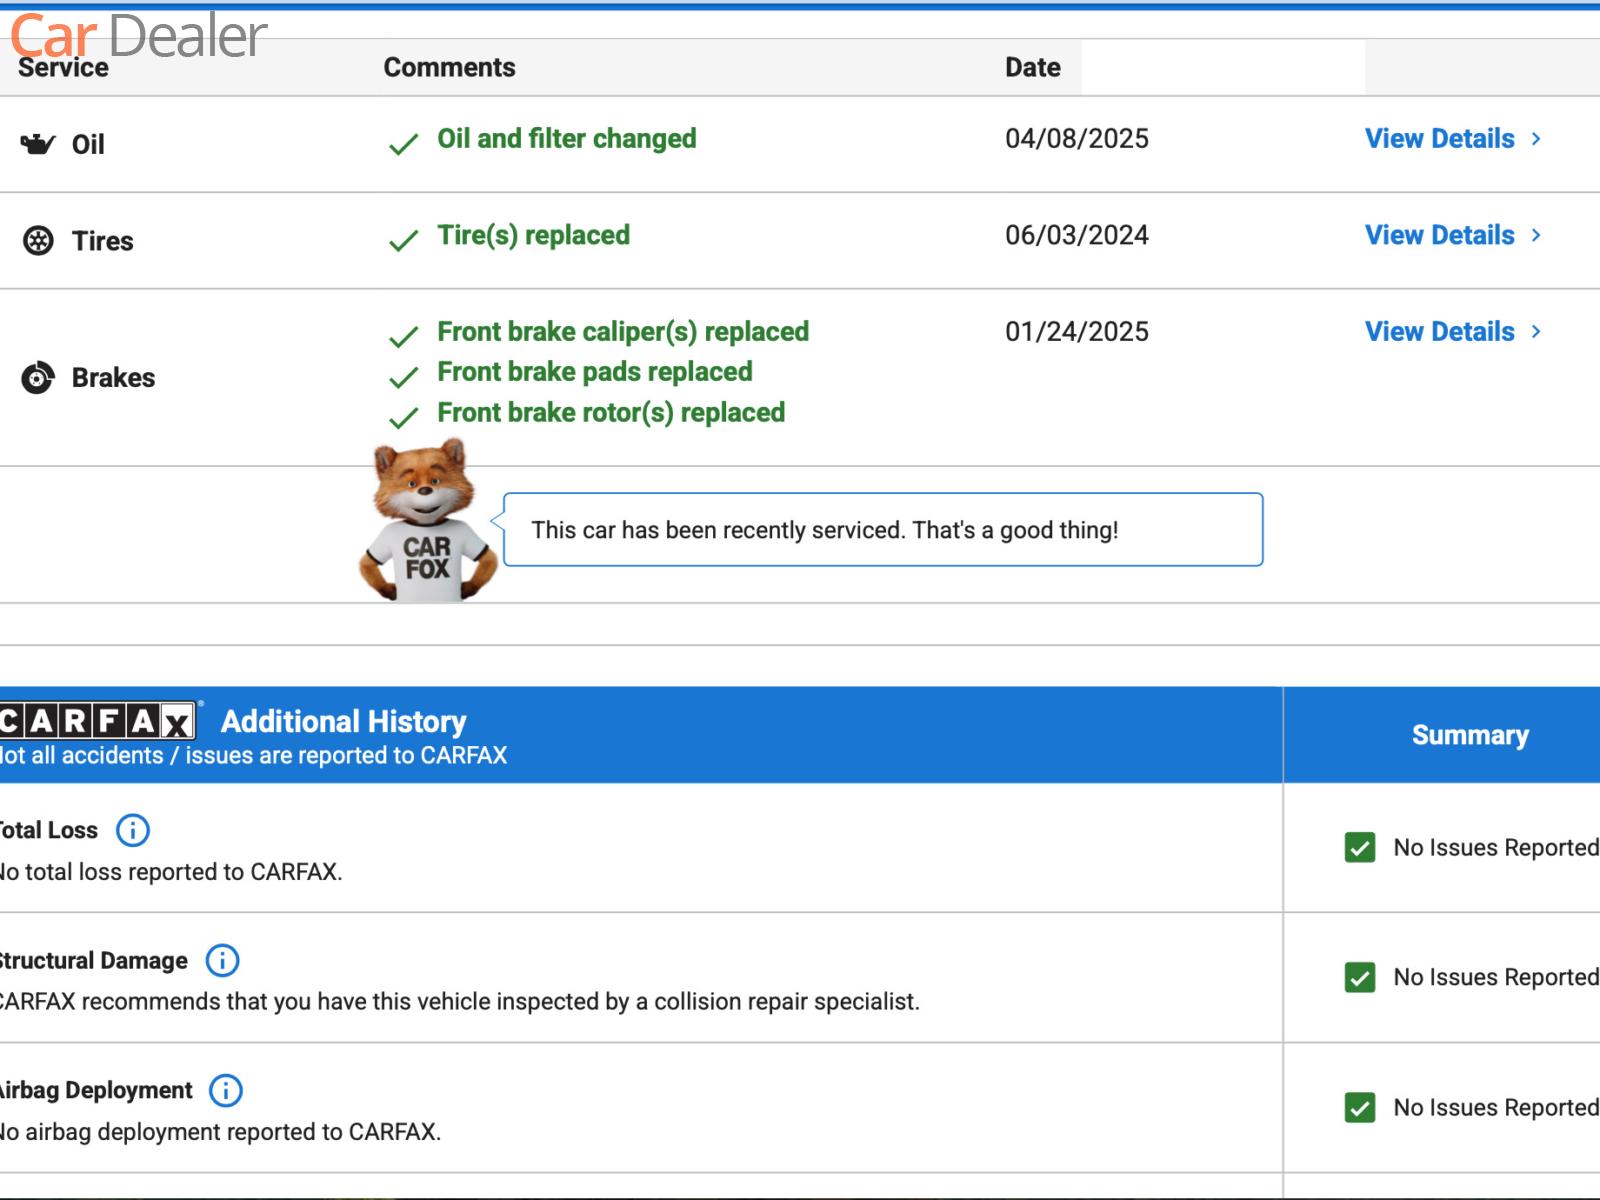Expand brakes details using chevron arrow
This screenshot has height=1200, width=1600.
click(1536, 332)
